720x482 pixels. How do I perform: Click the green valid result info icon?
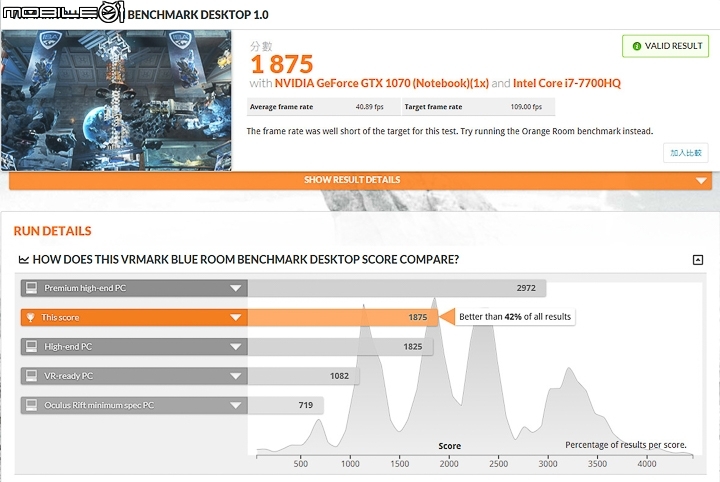636,46
